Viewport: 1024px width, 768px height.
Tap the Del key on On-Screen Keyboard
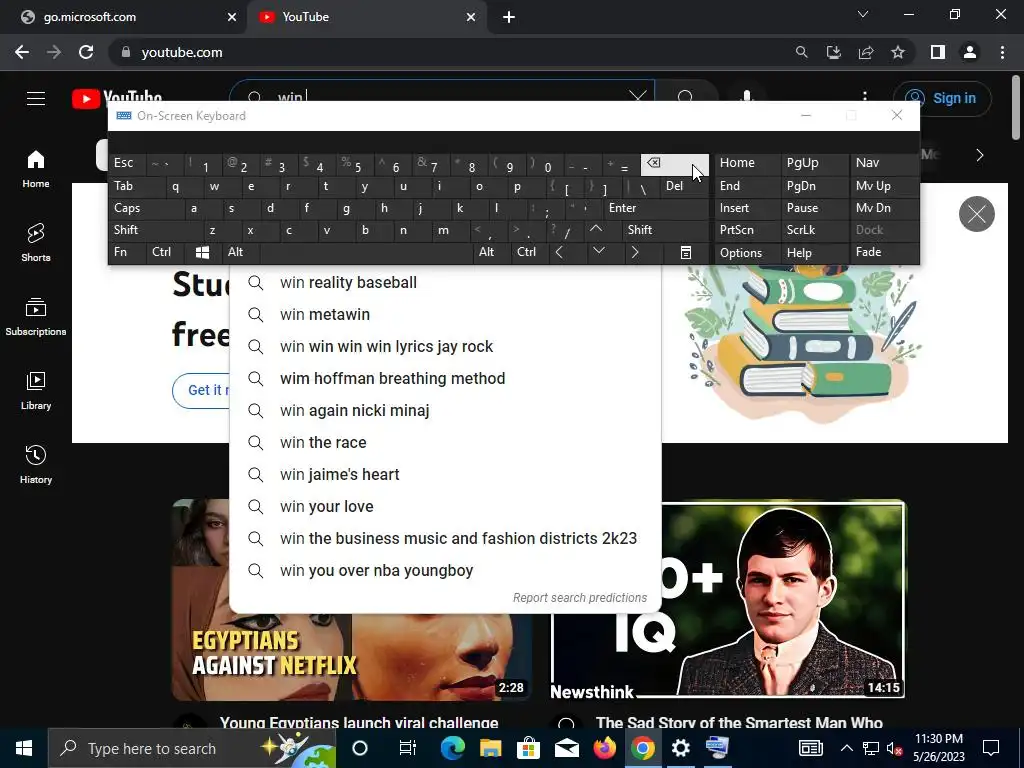pos(683,186)
